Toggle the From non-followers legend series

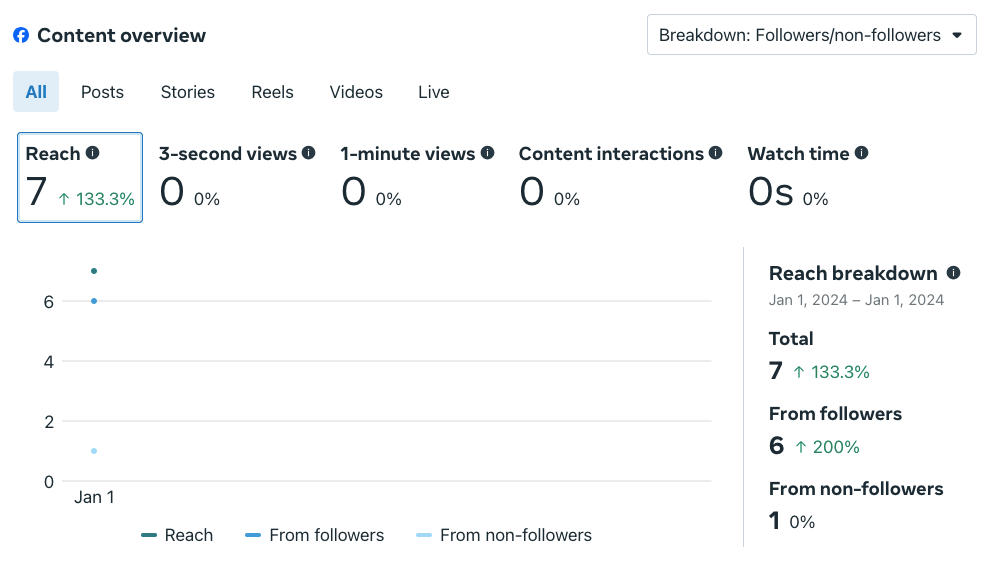[504, 535]
